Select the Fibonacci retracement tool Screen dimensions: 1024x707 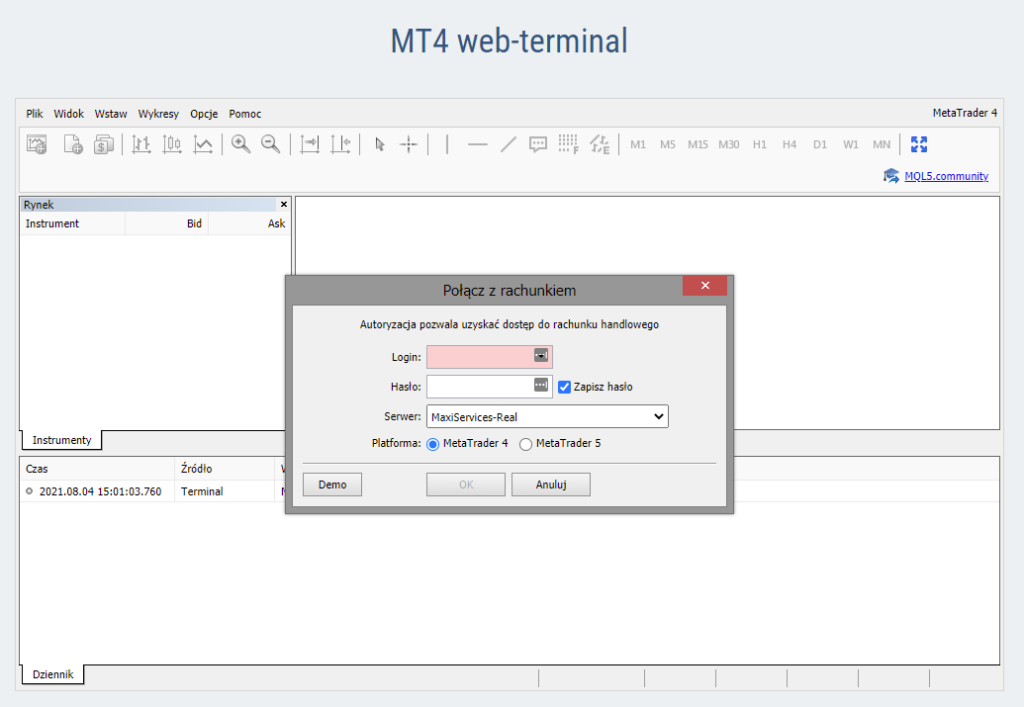(x=569, y=144)
